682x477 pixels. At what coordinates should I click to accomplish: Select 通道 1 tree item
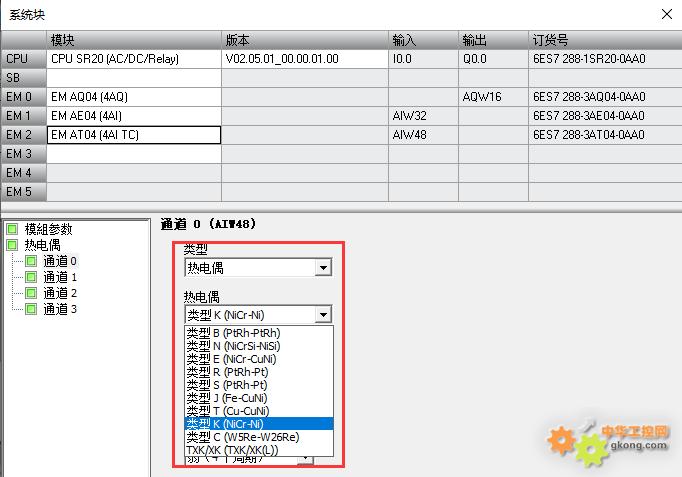(60, 277)
